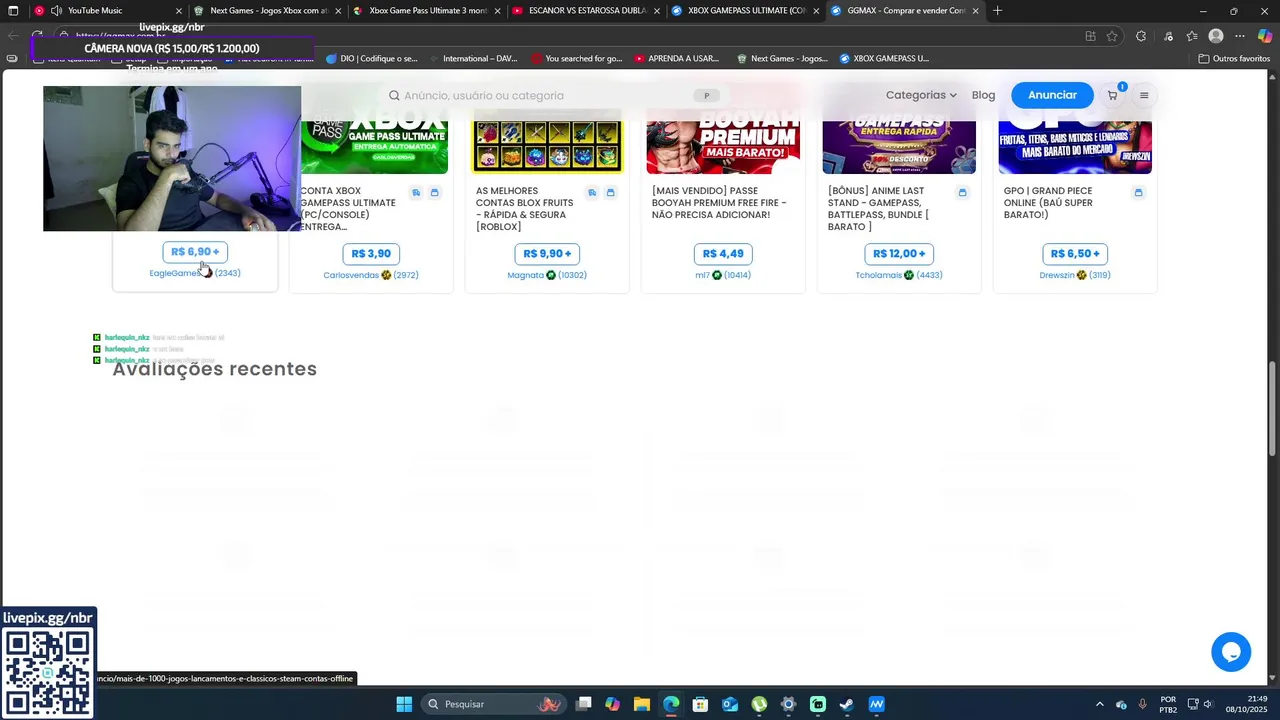Viewport: 1280px width, 720px height.
Task: Switch to XBOX GAMEPASS ULTIMATE tab
Action: tap(745, 11)
